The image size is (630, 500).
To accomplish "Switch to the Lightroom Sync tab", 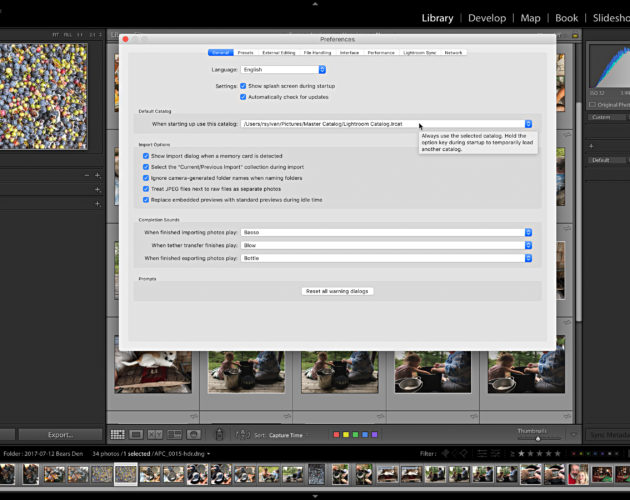I will point(419,53).
